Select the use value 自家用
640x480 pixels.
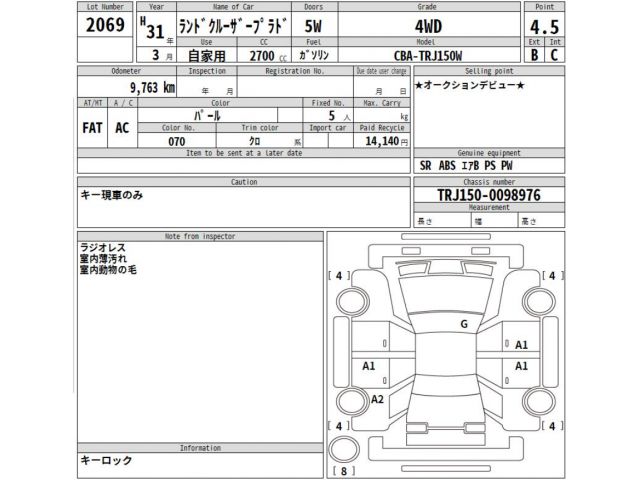(x=207, y=56)
